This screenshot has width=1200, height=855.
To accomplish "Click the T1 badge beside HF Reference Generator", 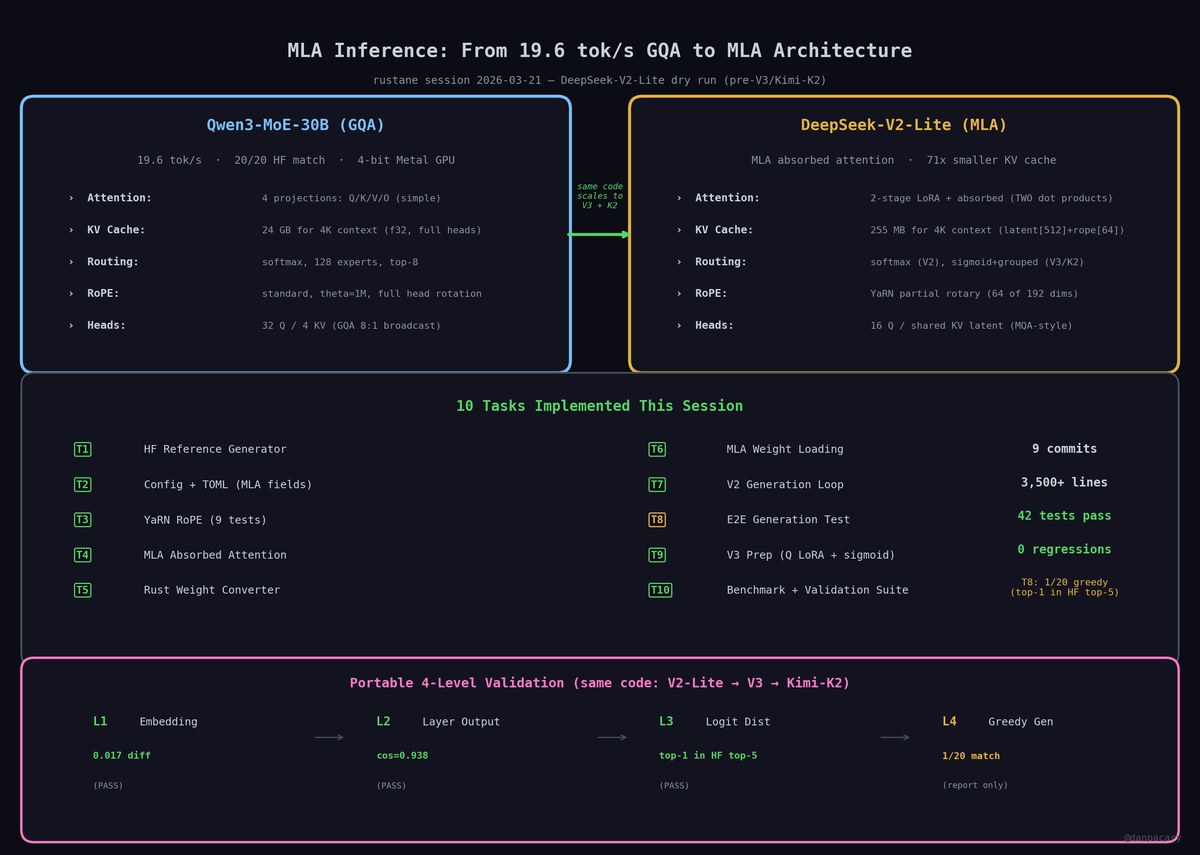I will [x=82, y=449].
